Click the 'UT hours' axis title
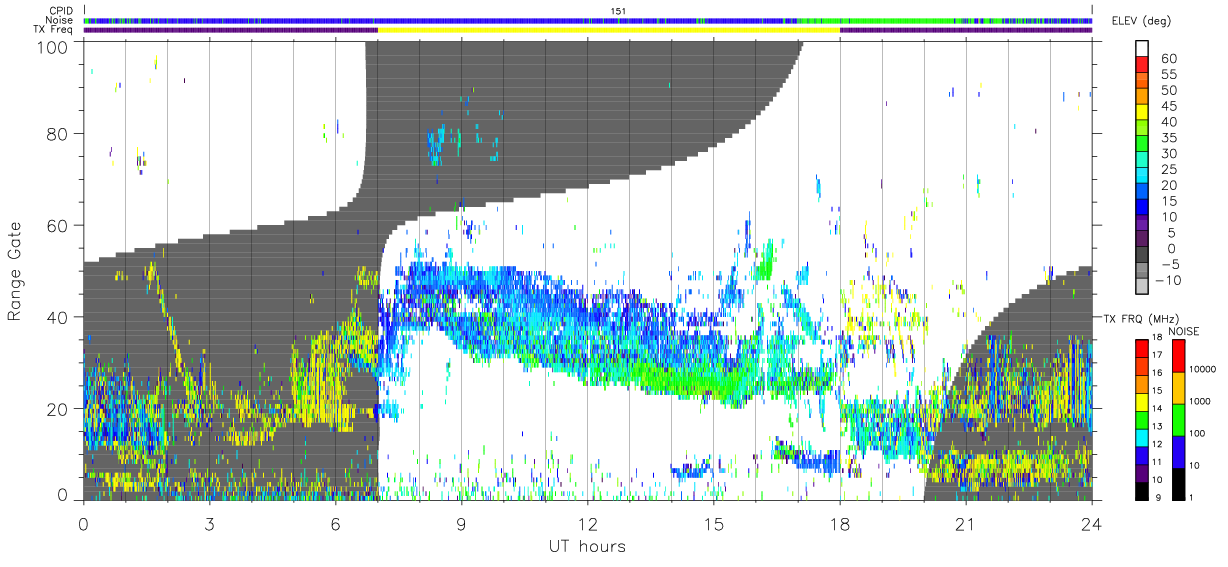 click(x=587, y=546)
